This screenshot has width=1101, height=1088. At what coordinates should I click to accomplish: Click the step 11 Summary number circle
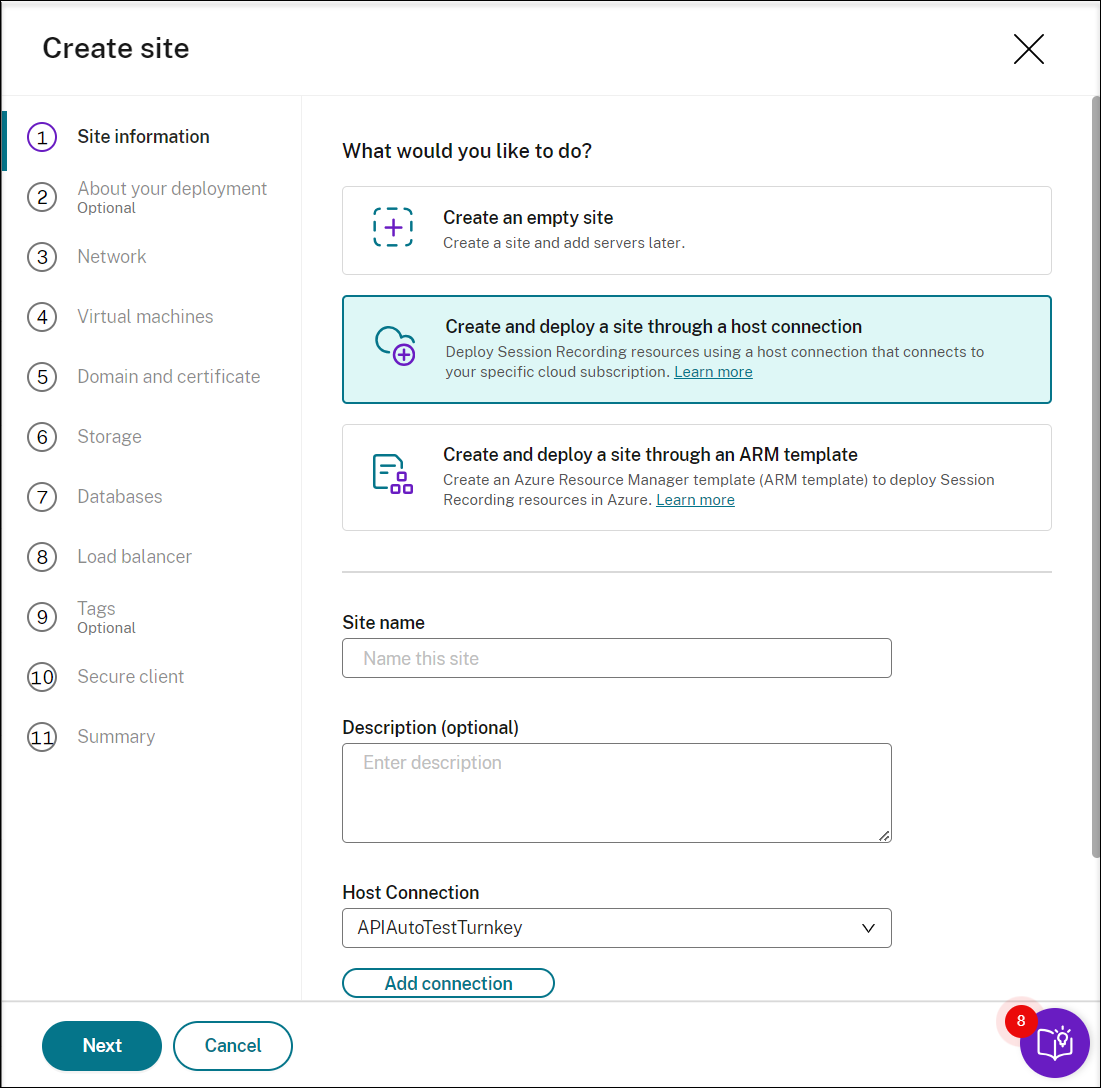(42, 737)
